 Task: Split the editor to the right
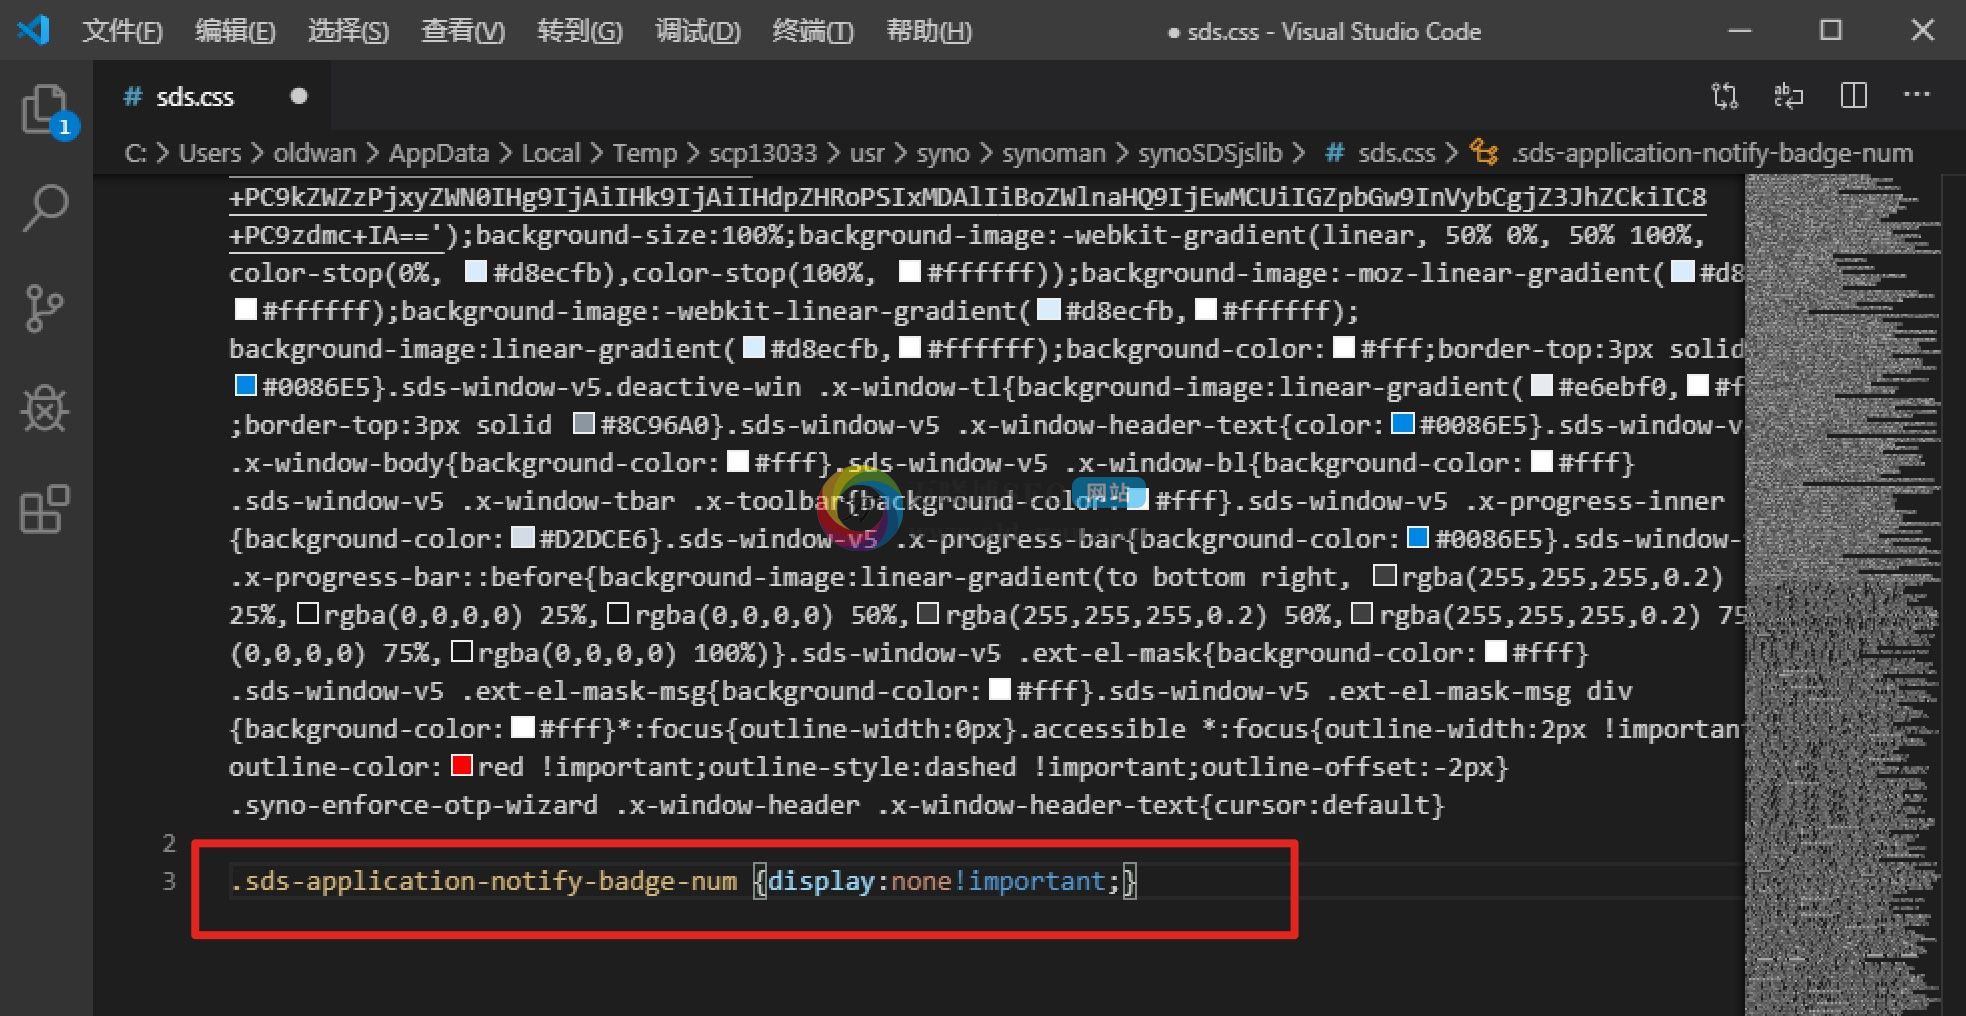pyautogui.click(x=1853, y=95)
